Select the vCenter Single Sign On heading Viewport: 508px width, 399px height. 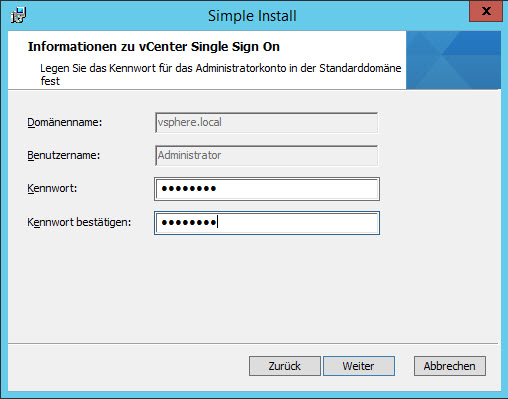click(x=154, y=47)
